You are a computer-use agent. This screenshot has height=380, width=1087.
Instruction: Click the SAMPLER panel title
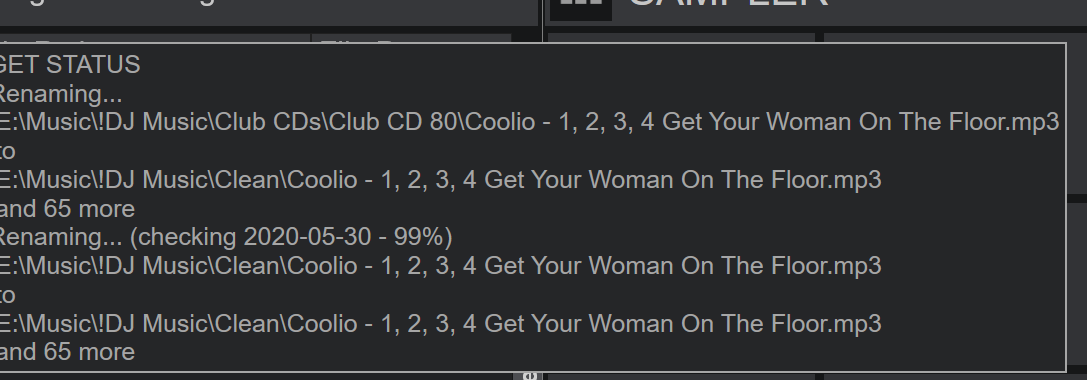point(727,4)
